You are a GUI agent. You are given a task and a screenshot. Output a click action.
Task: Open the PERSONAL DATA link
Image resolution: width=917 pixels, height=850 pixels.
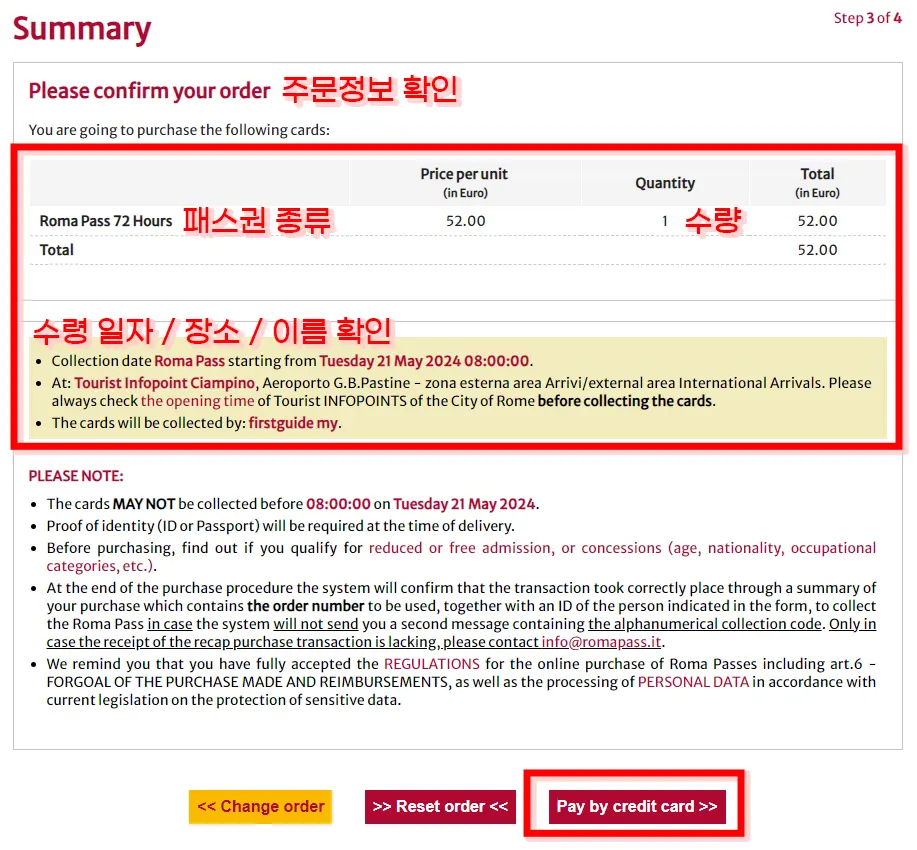click(693, 682)
